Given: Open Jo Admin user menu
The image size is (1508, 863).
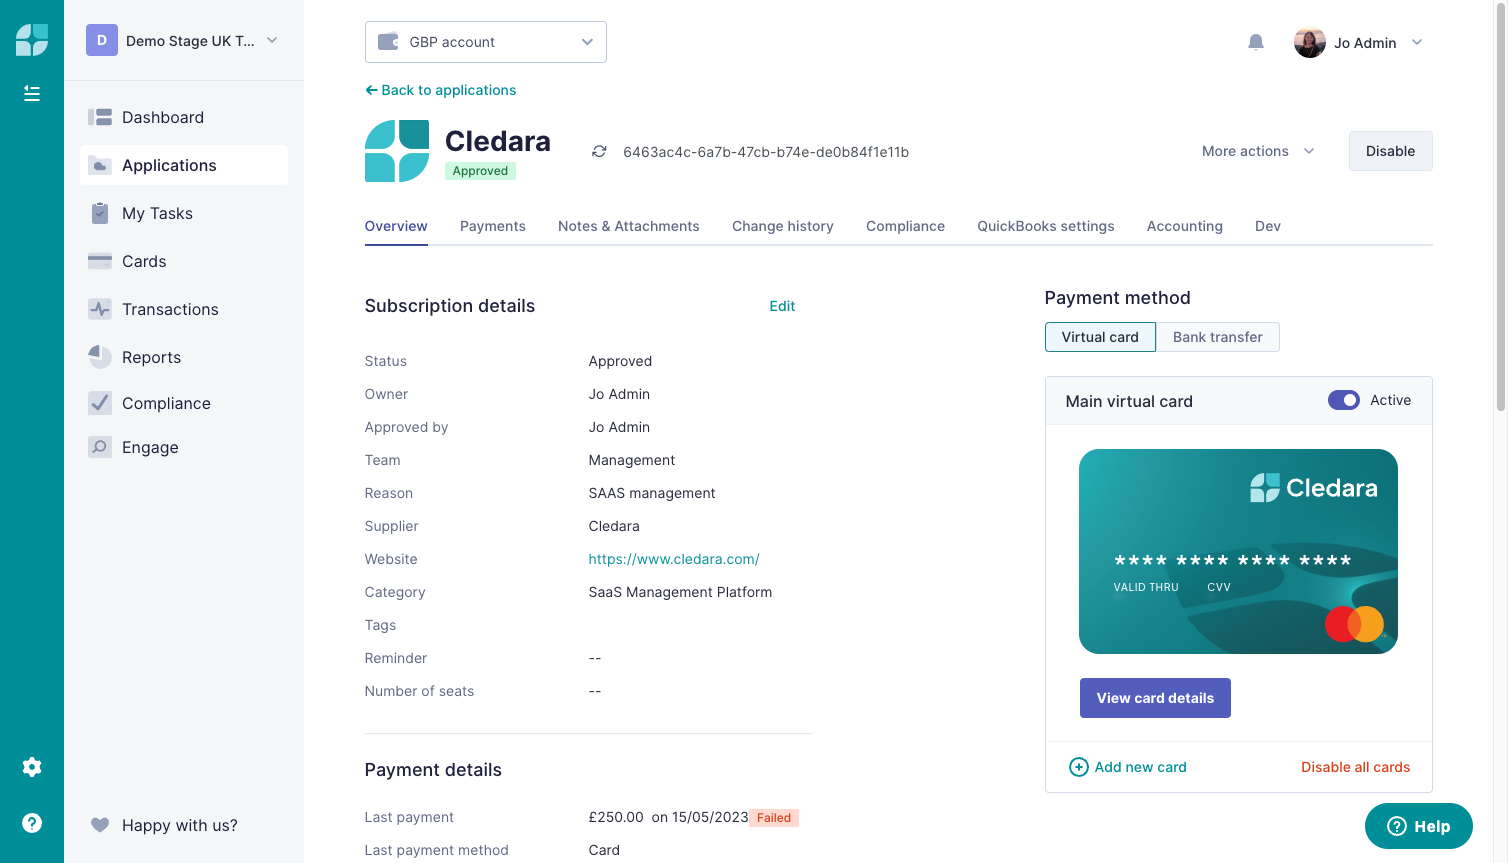Looking at the screenshot, I should (x=1358, y=42).
